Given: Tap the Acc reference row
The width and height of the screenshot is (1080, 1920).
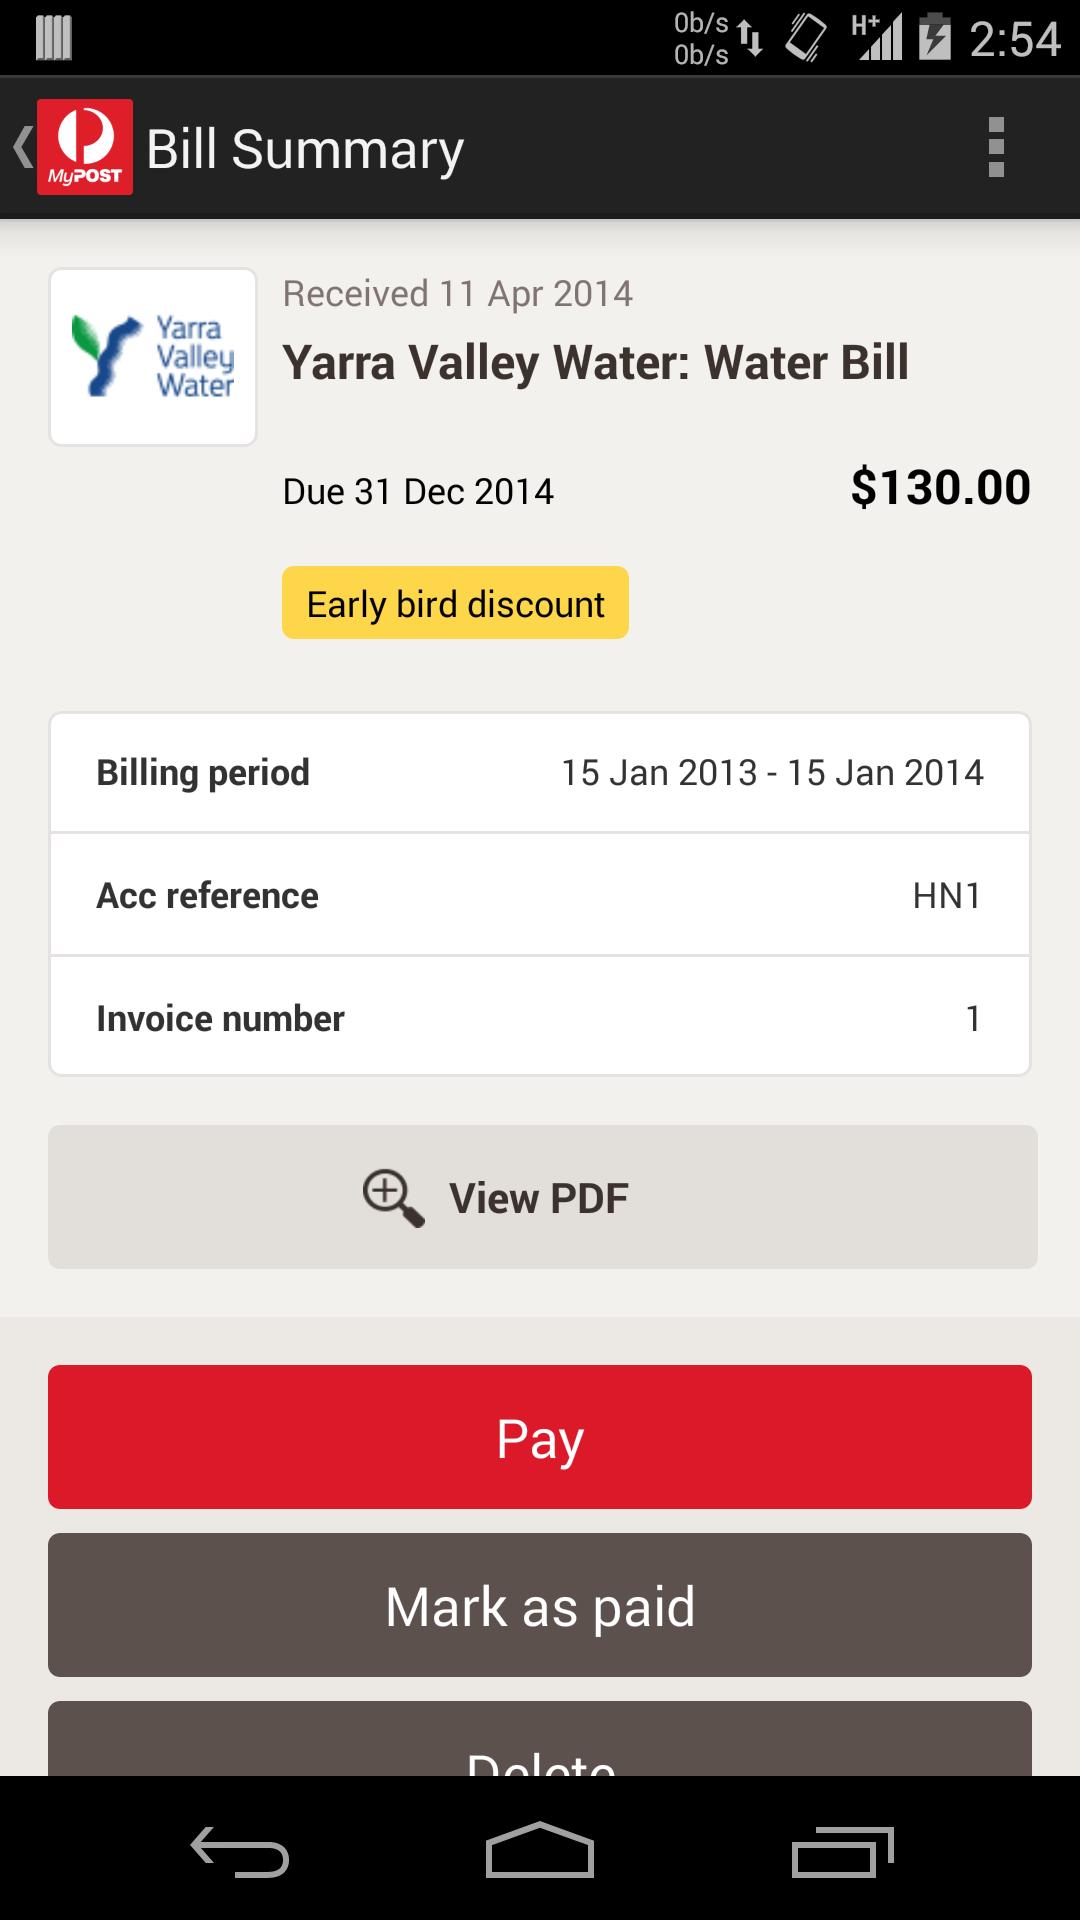Looking at the screenshot, I should (x=540, y=895).
